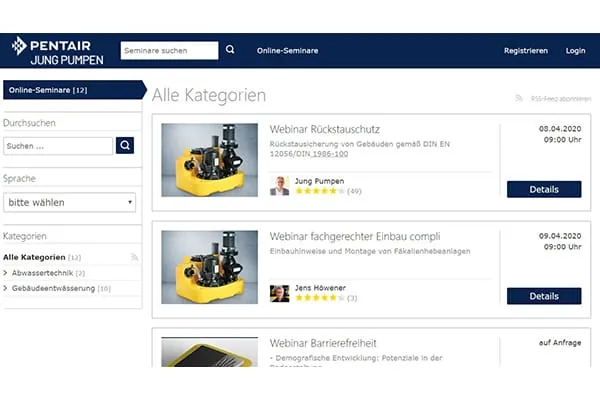
Task: Click the star rating under Jens Höwener
Action: pos(318,298)
